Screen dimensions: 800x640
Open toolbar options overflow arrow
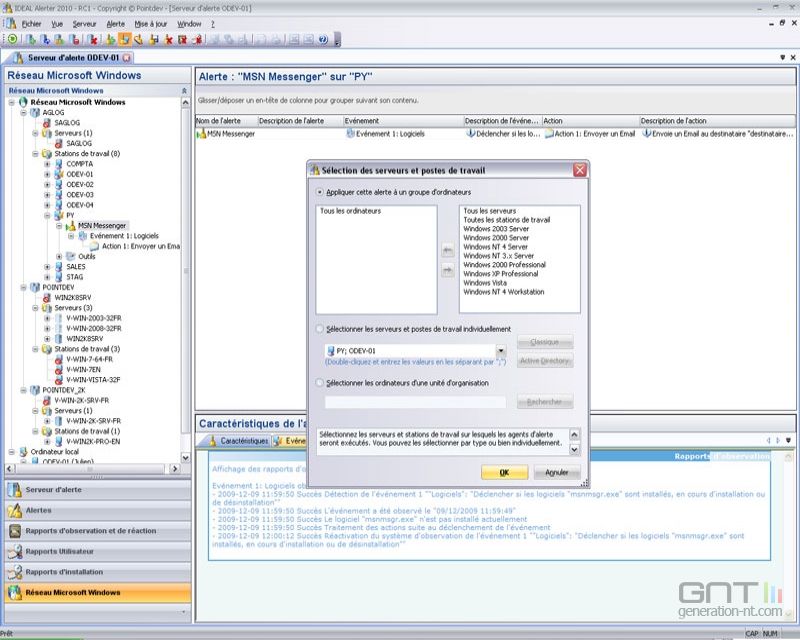tap(337, 40)
